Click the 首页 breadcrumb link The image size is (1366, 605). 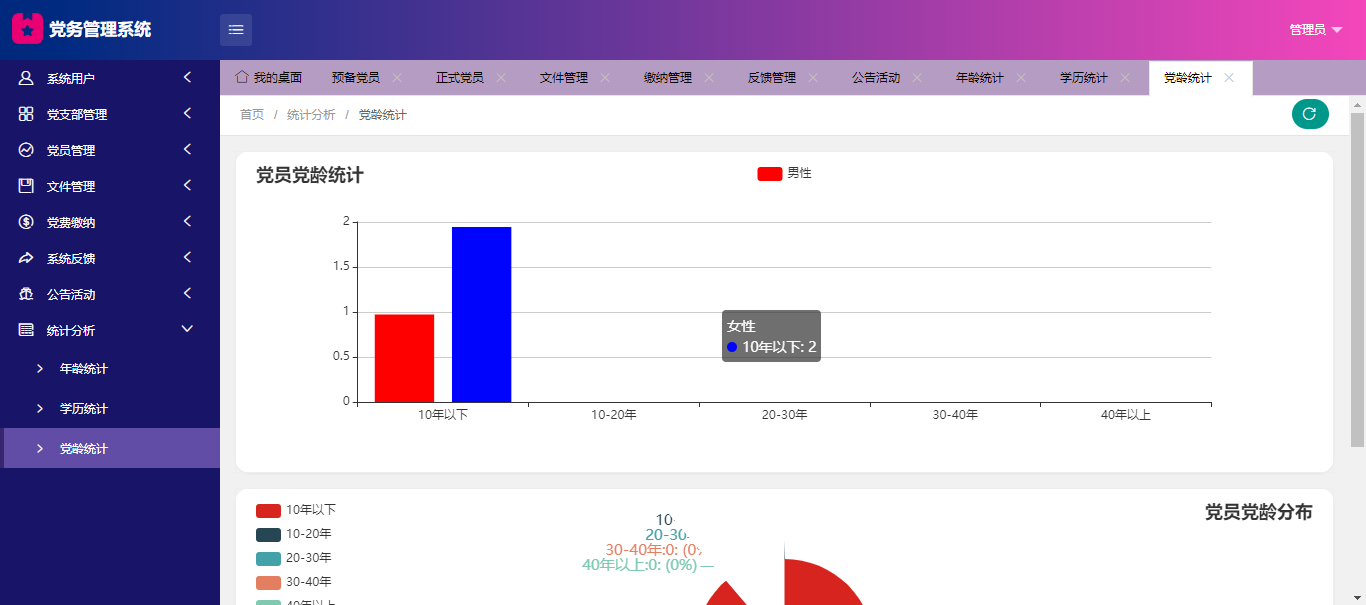point(252,115)
